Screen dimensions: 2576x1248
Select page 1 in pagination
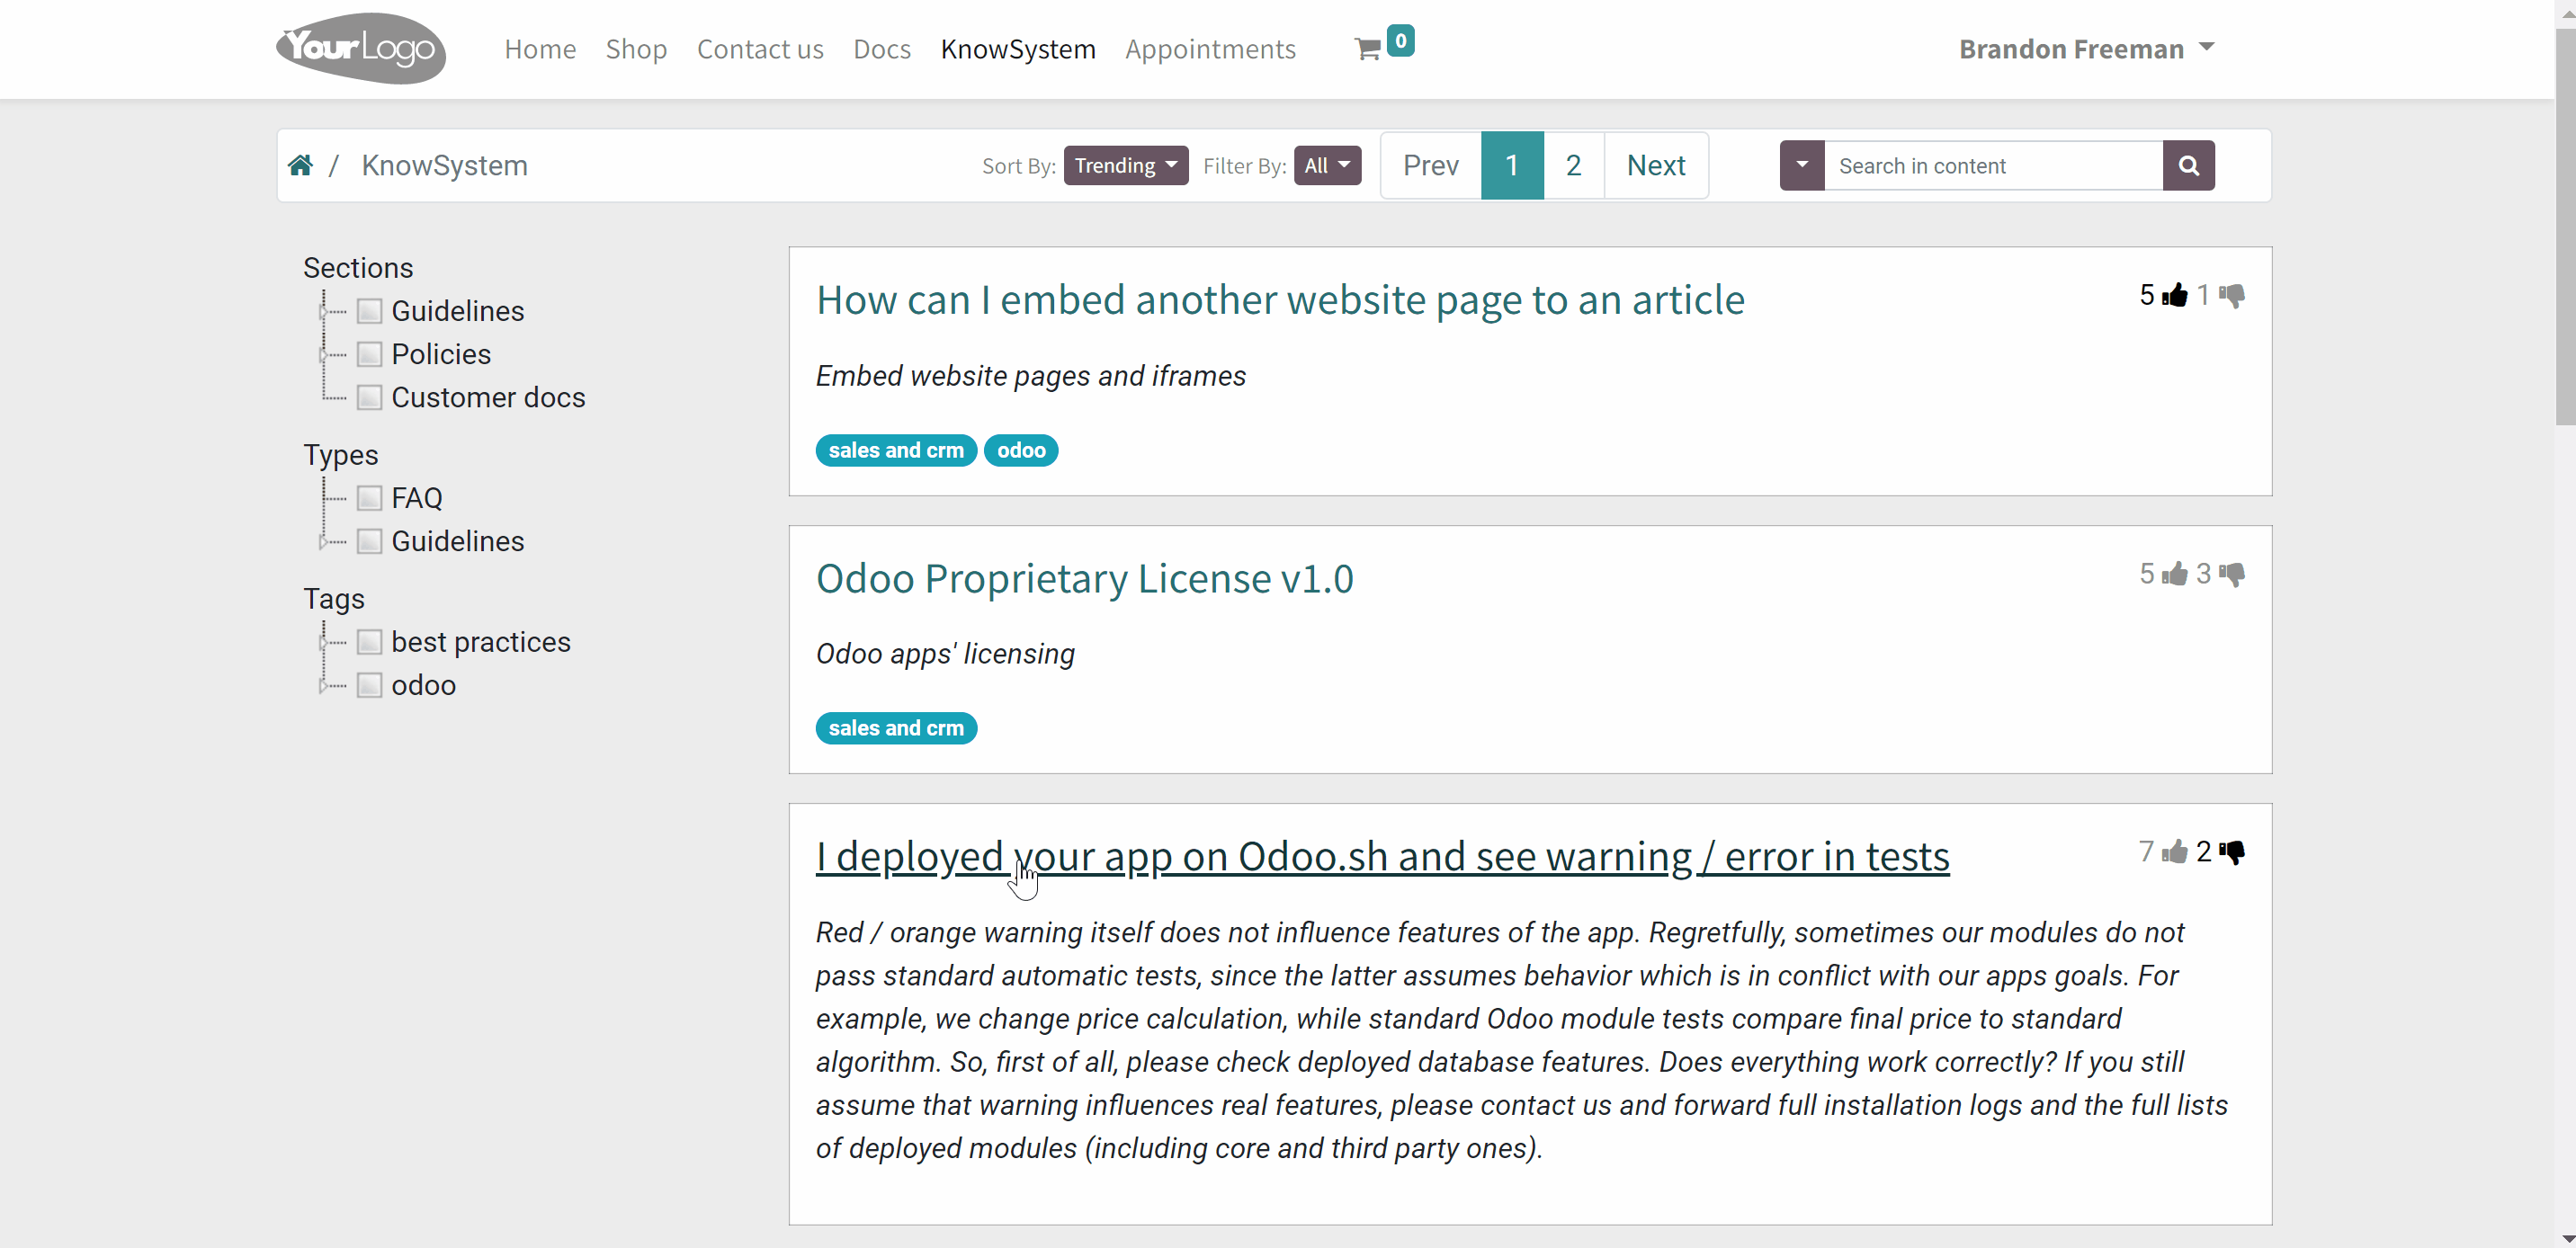(x=1512, y=165)
